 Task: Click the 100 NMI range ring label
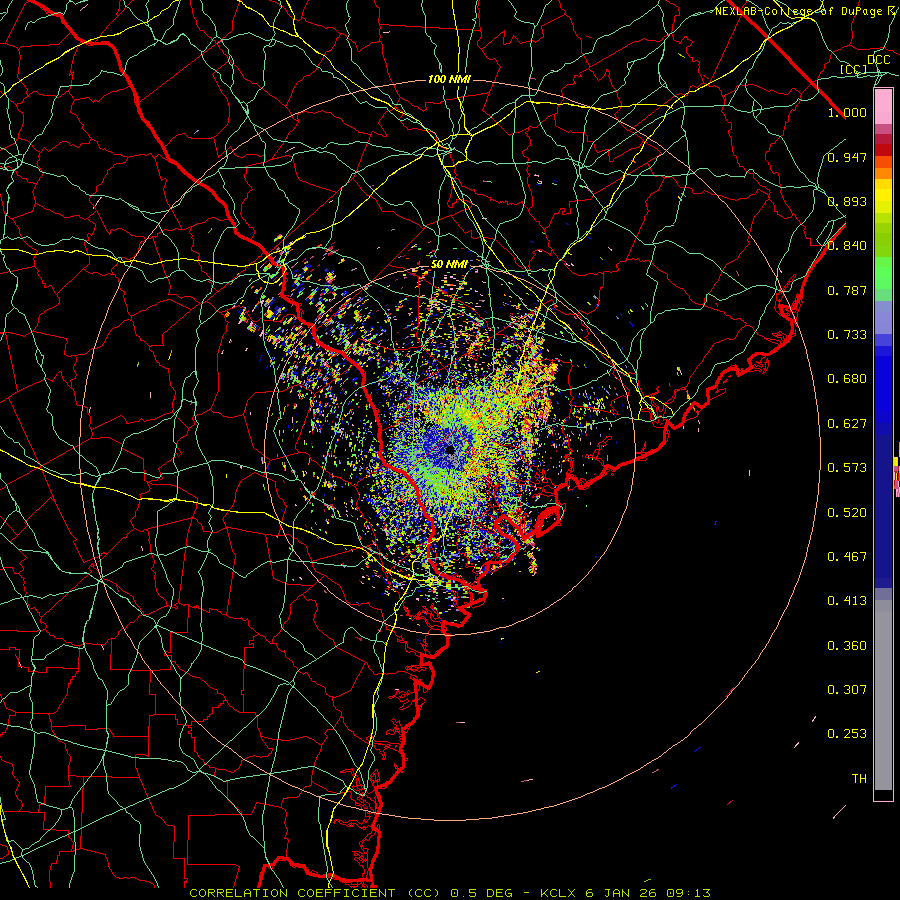pyautogui.click(x=449, y=79)
